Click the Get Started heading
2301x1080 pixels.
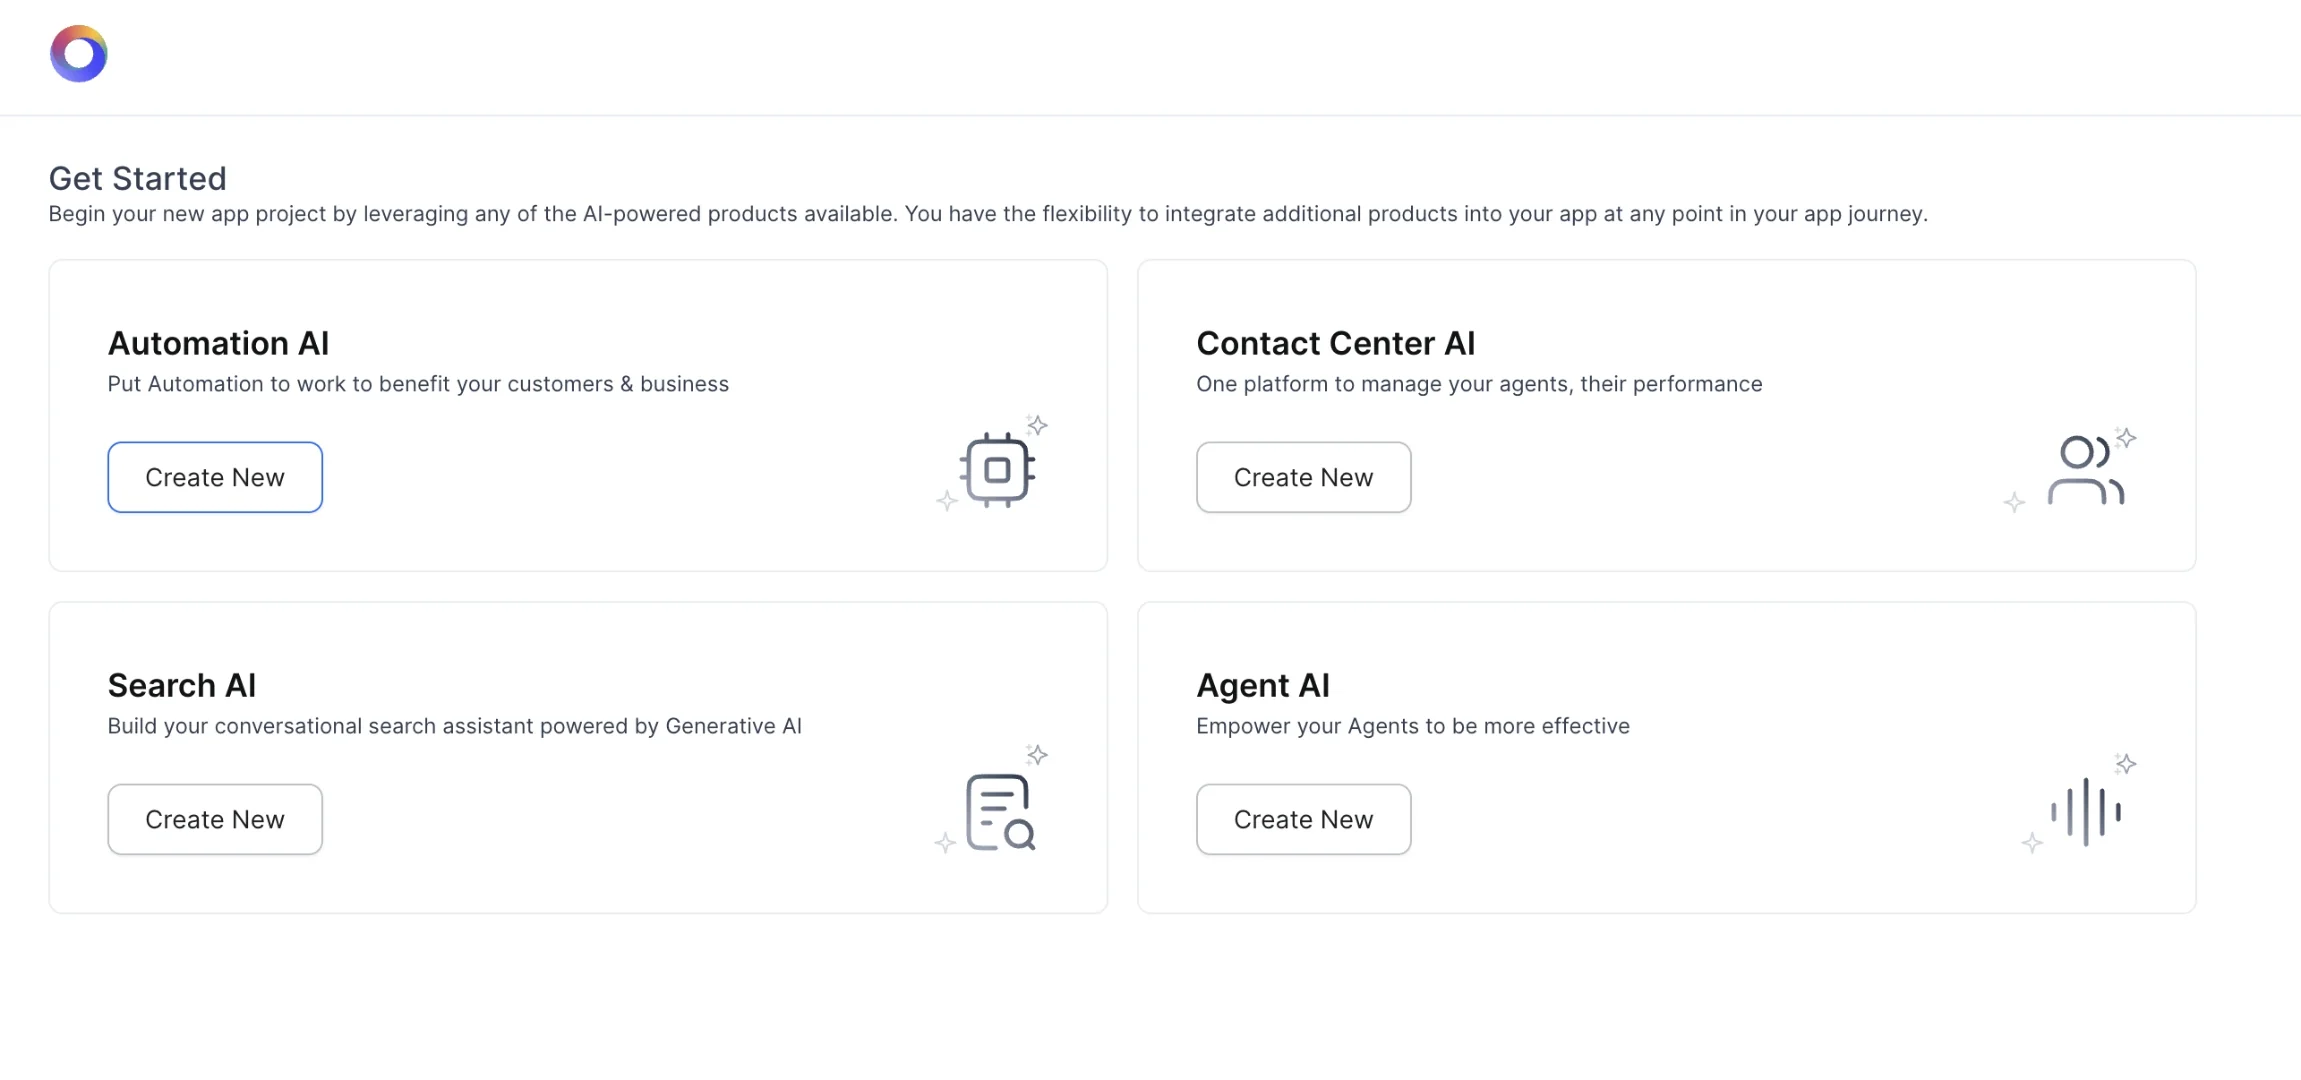137,178
